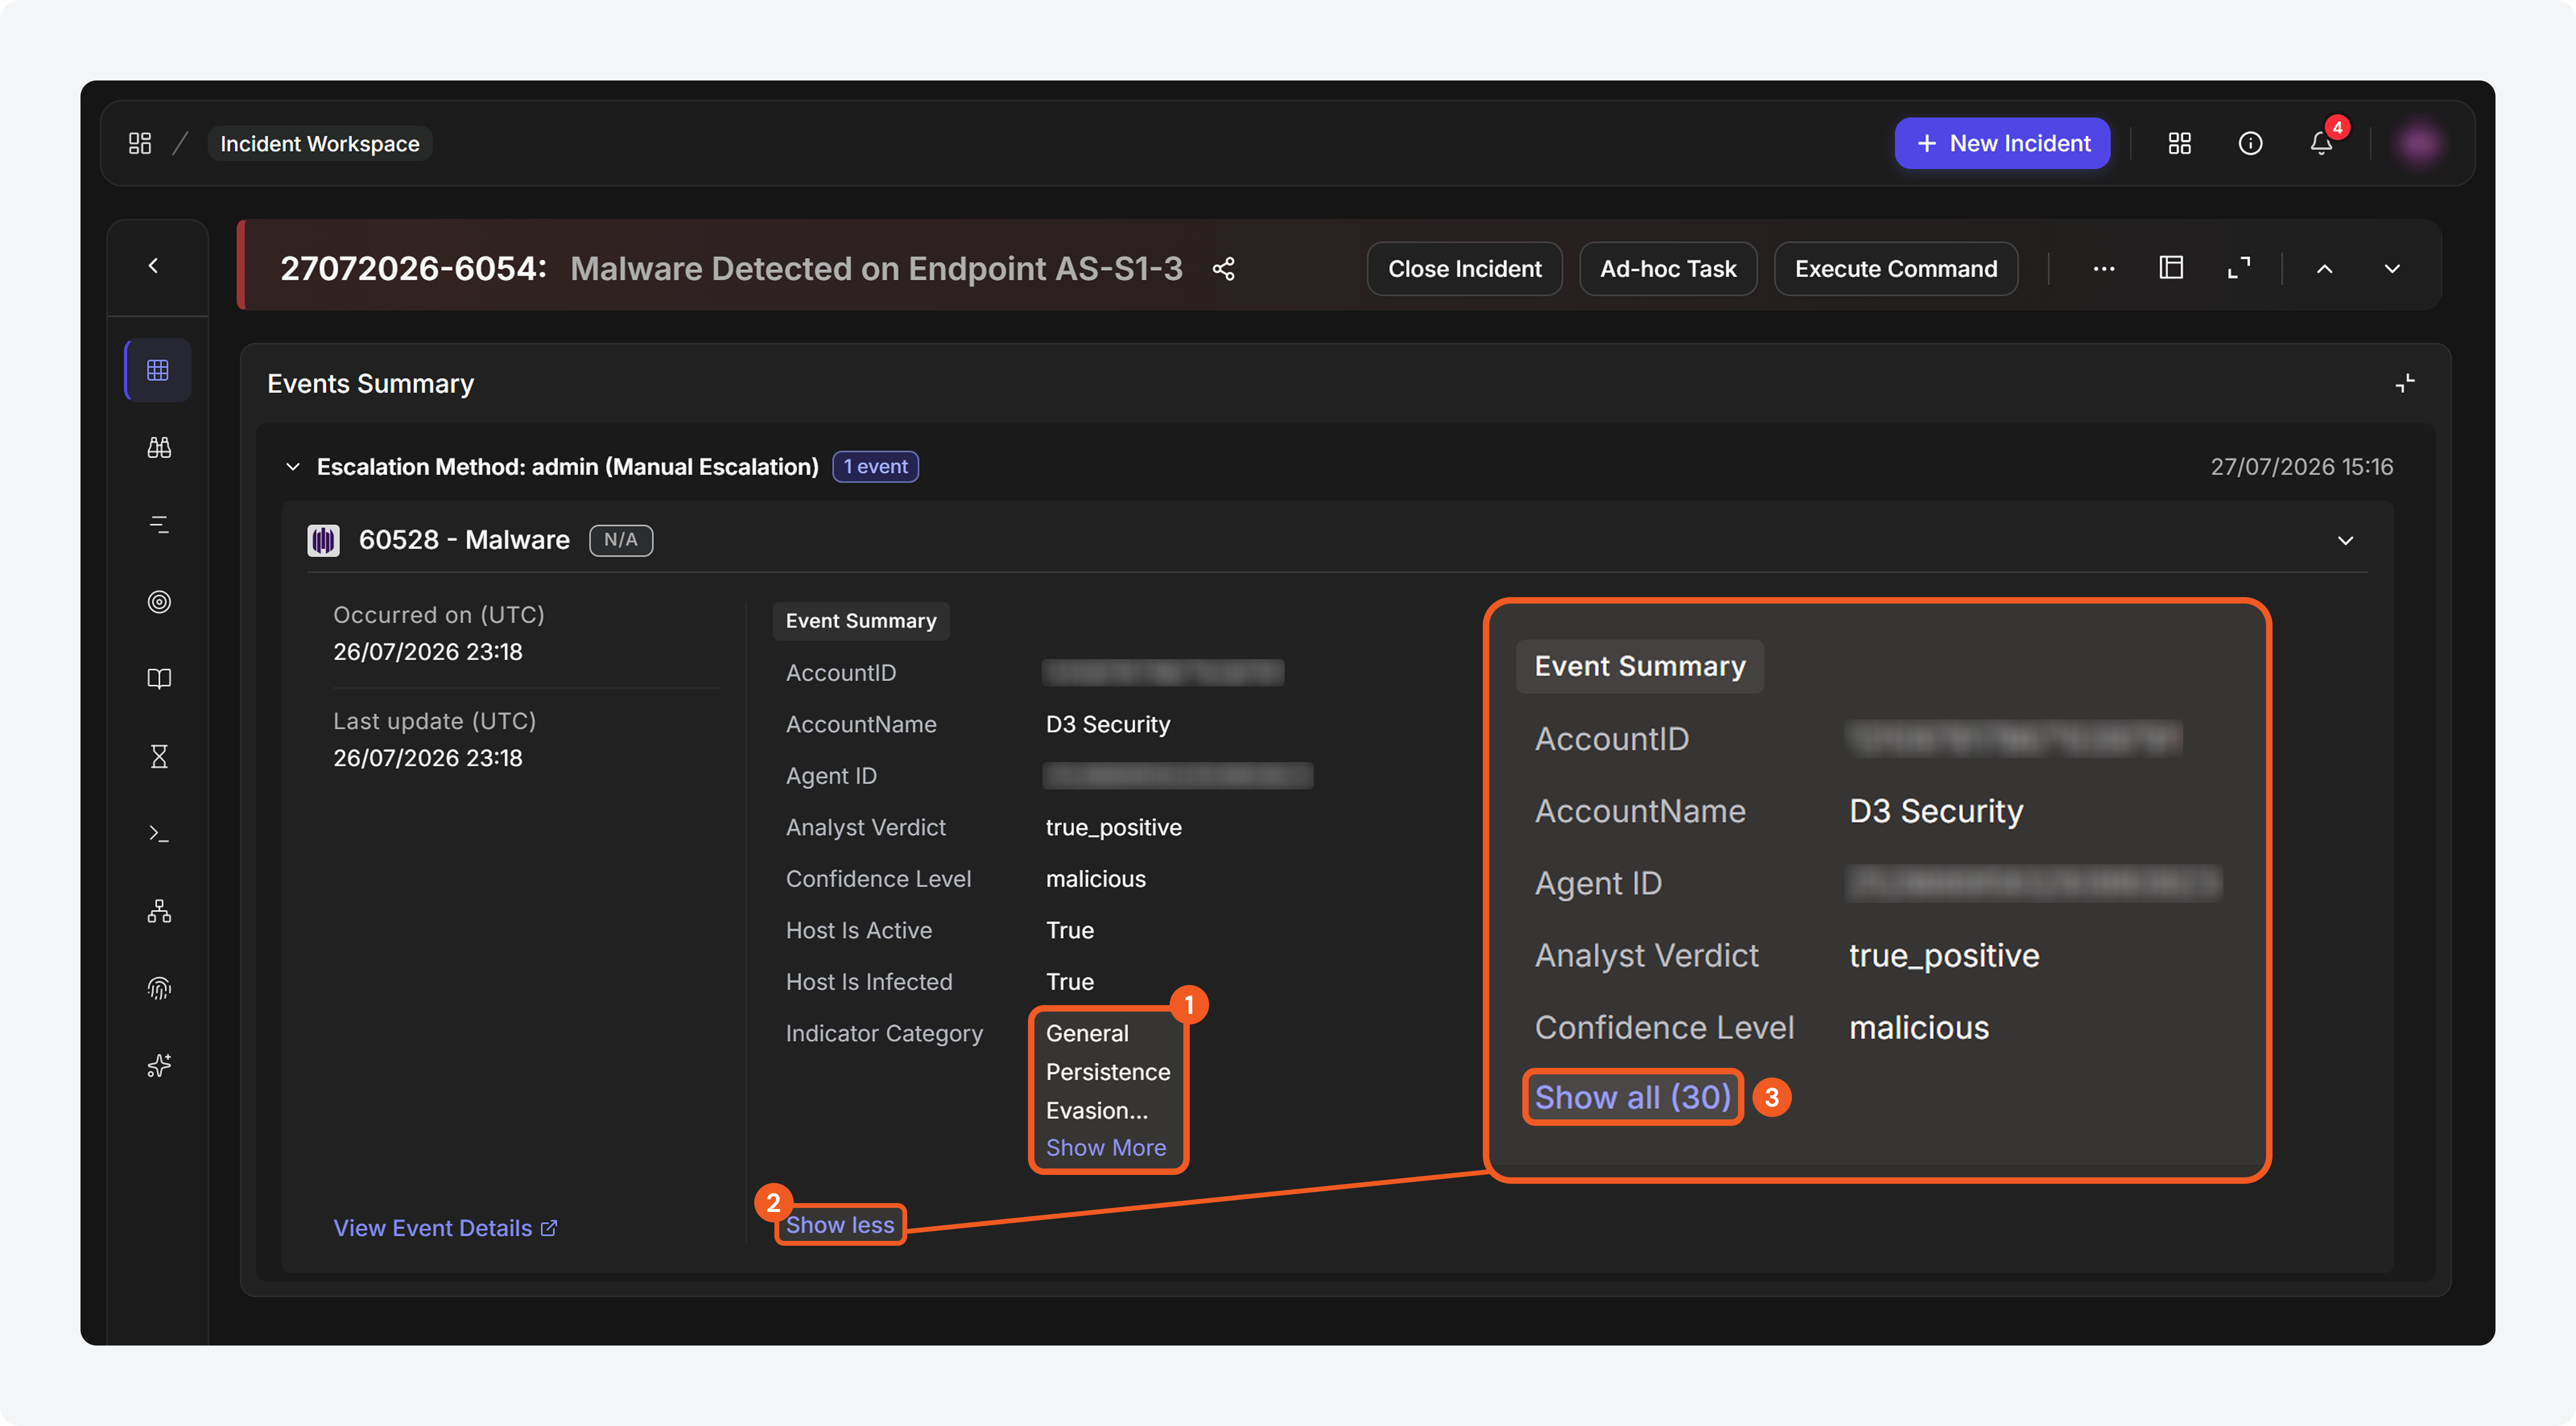Click malicious confidence value in event list
The image size is (2576, 1426).
point(1096,879)
